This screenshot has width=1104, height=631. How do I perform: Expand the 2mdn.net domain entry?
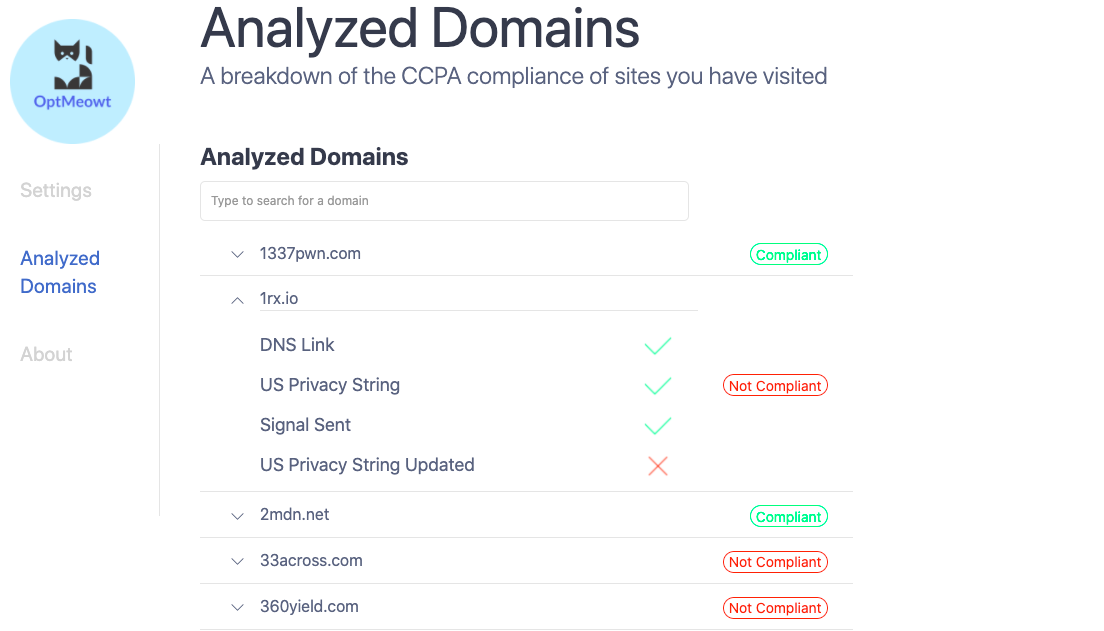237,516
